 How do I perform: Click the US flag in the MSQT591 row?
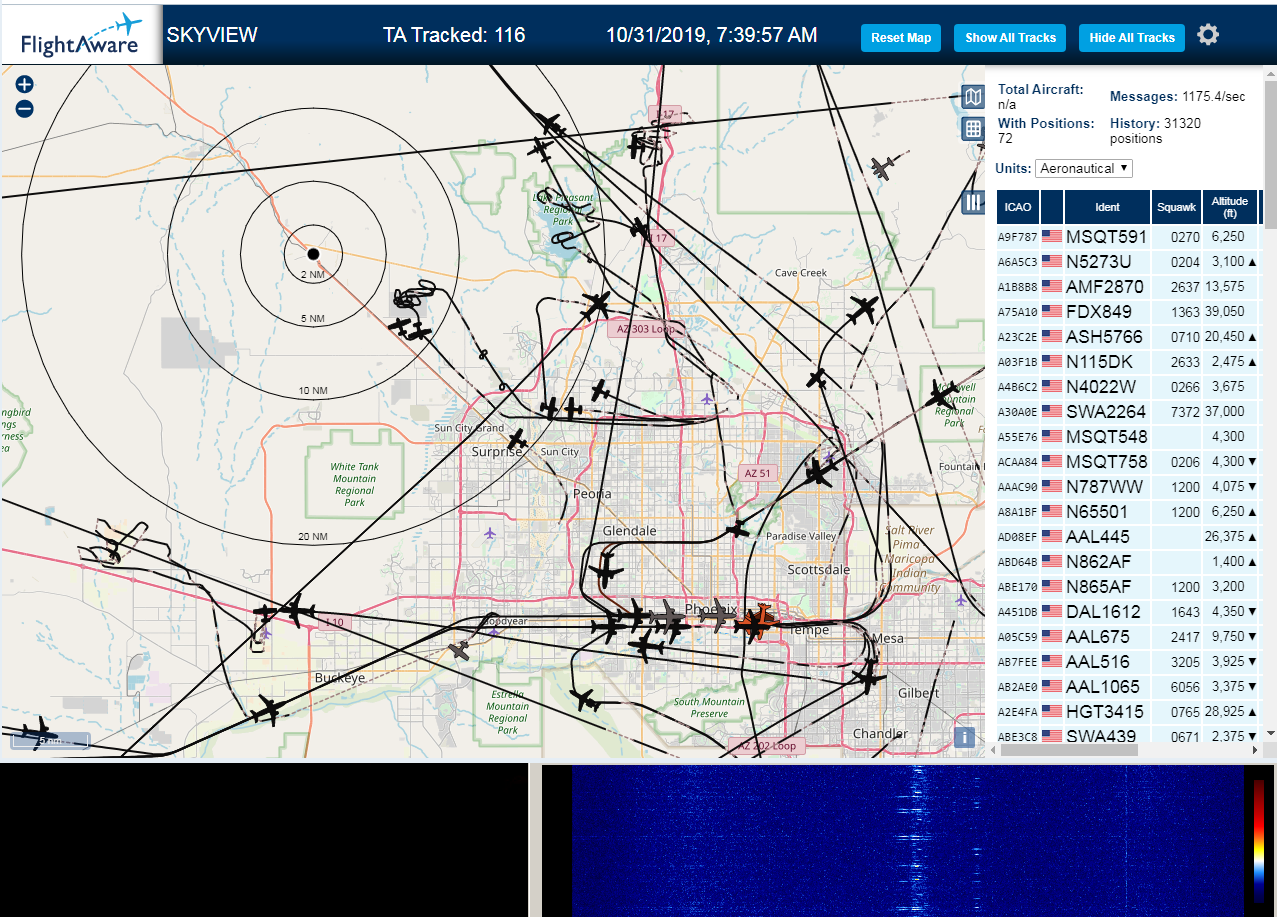pyautogui.click(x=1052, y=236)
